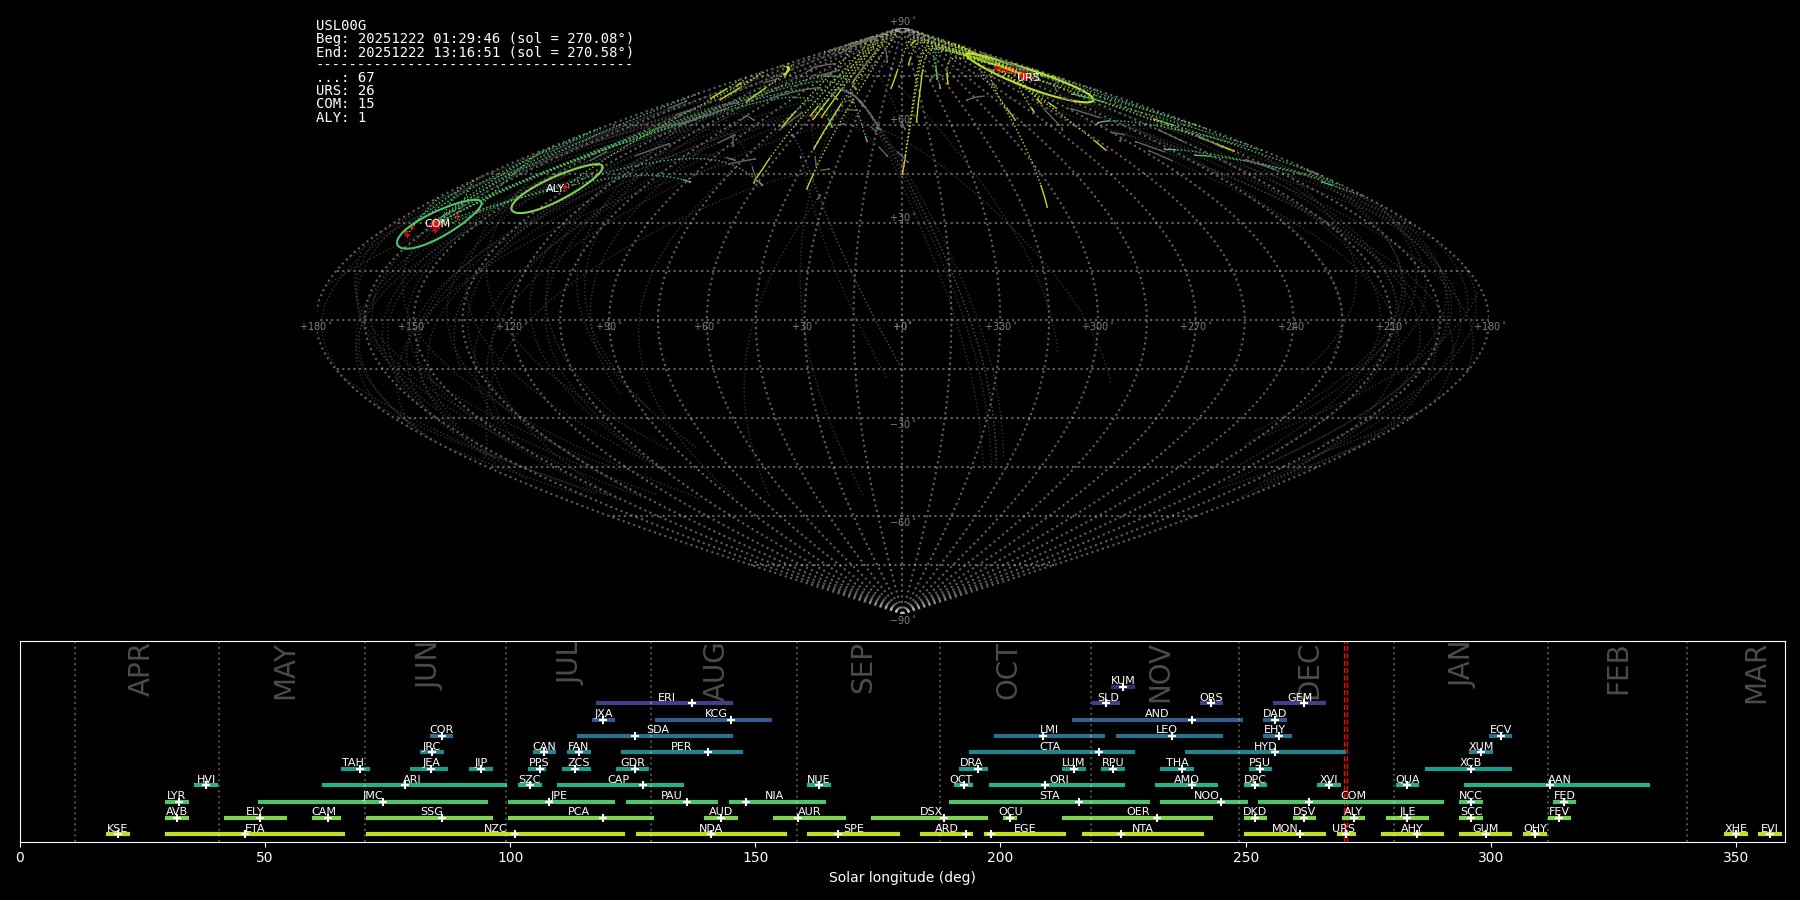Click the URS radiant marker near pole
Viewport: 1800px width, 900px height.
coord(1028,77)
